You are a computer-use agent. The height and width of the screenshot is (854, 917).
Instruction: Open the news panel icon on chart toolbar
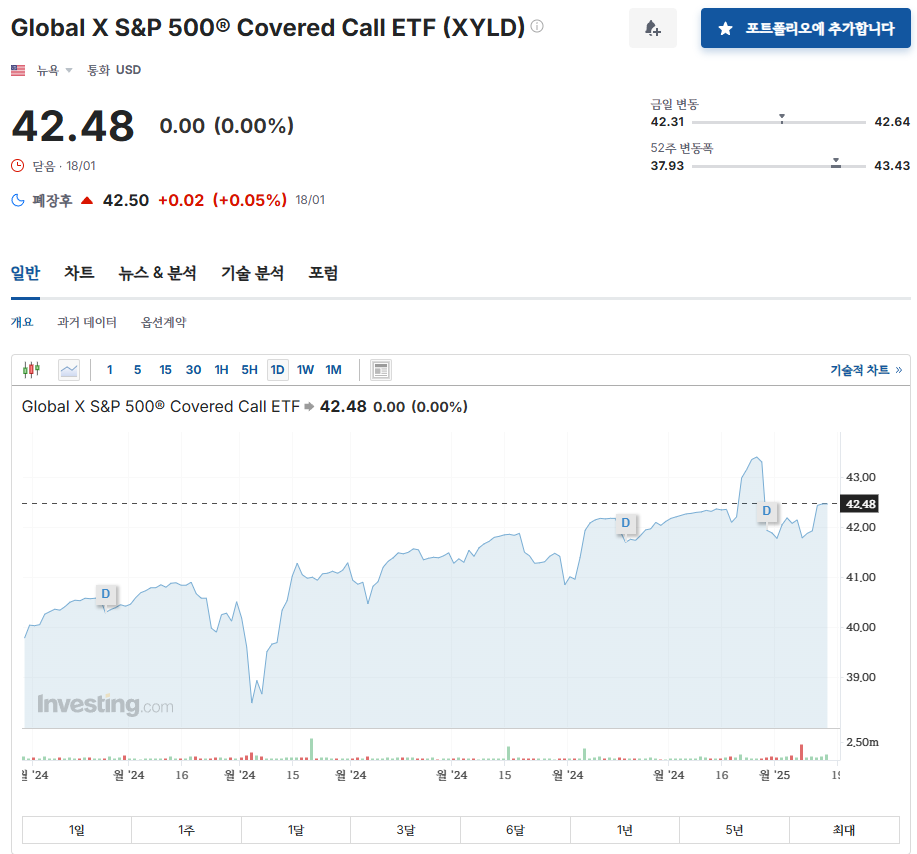tap(380, 369)
